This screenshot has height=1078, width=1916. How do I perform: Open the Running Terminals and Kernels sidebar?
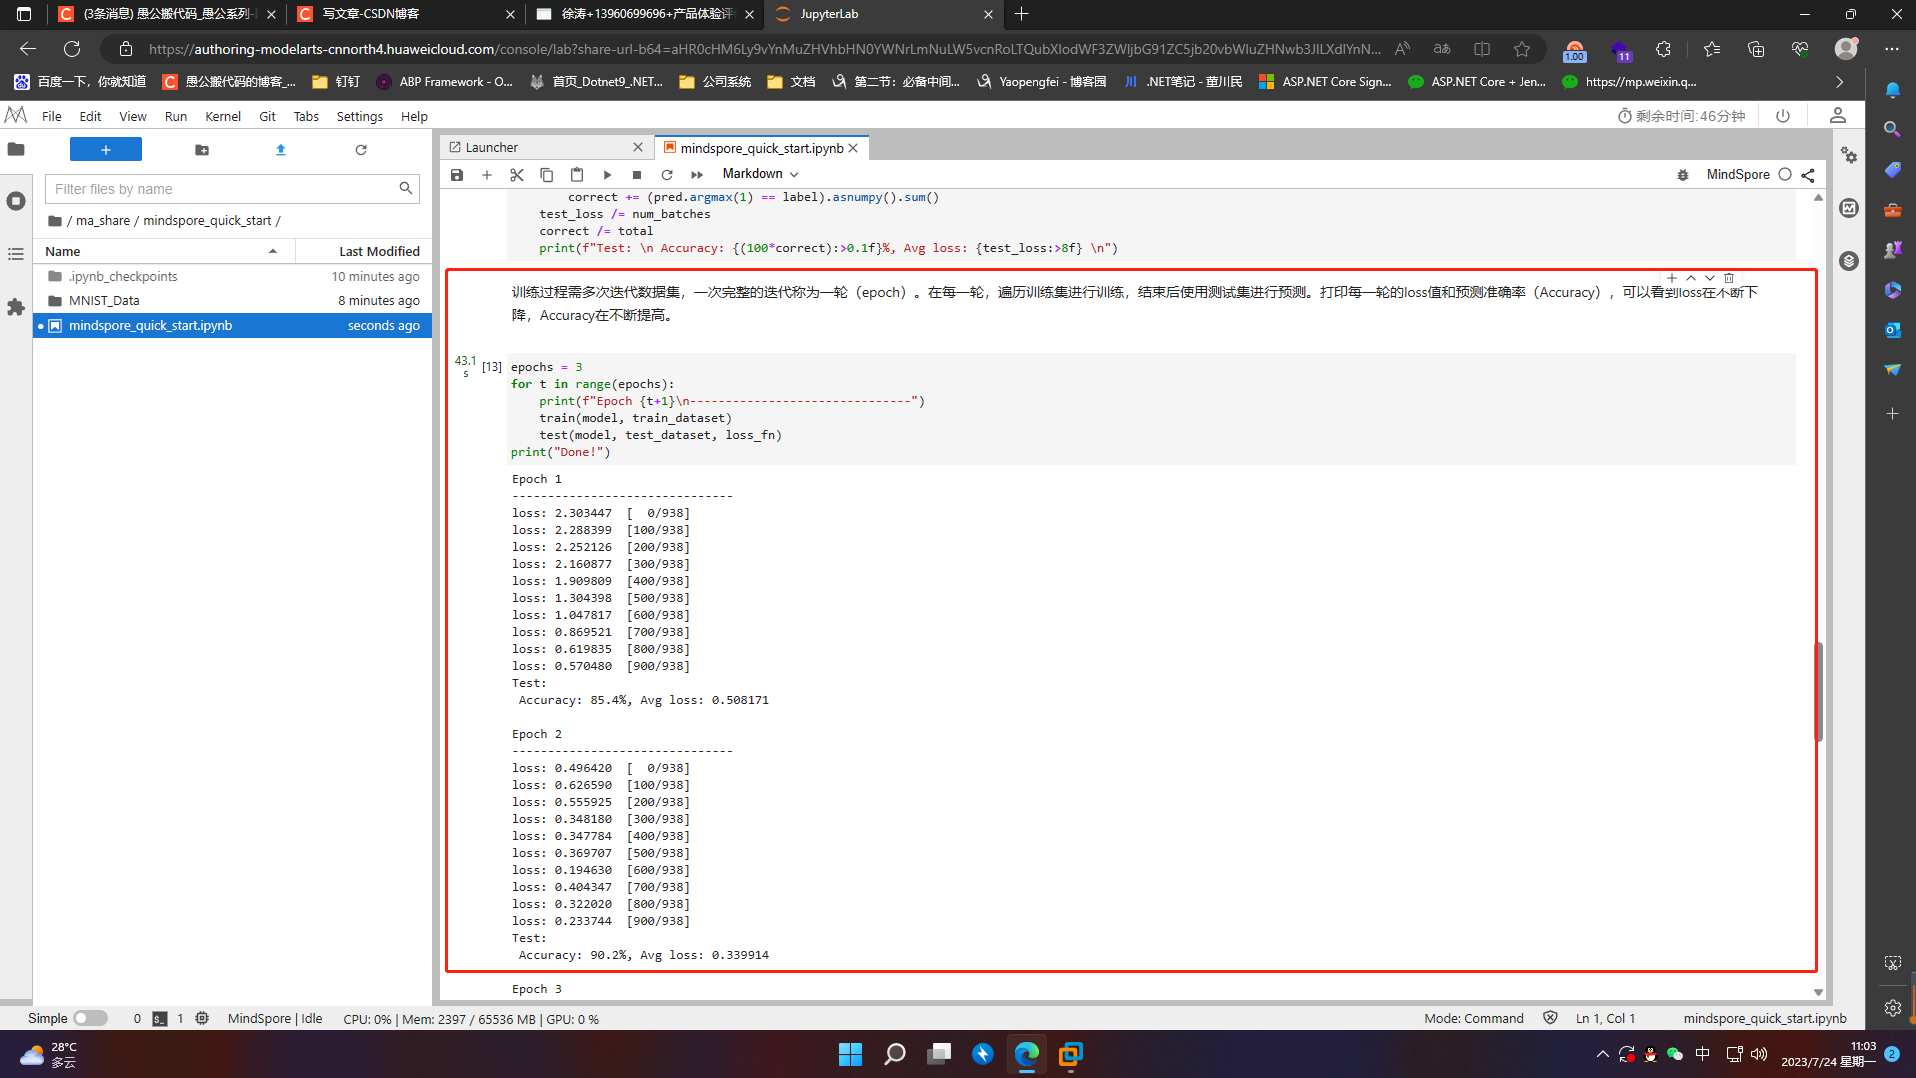[x=16, y=201]
